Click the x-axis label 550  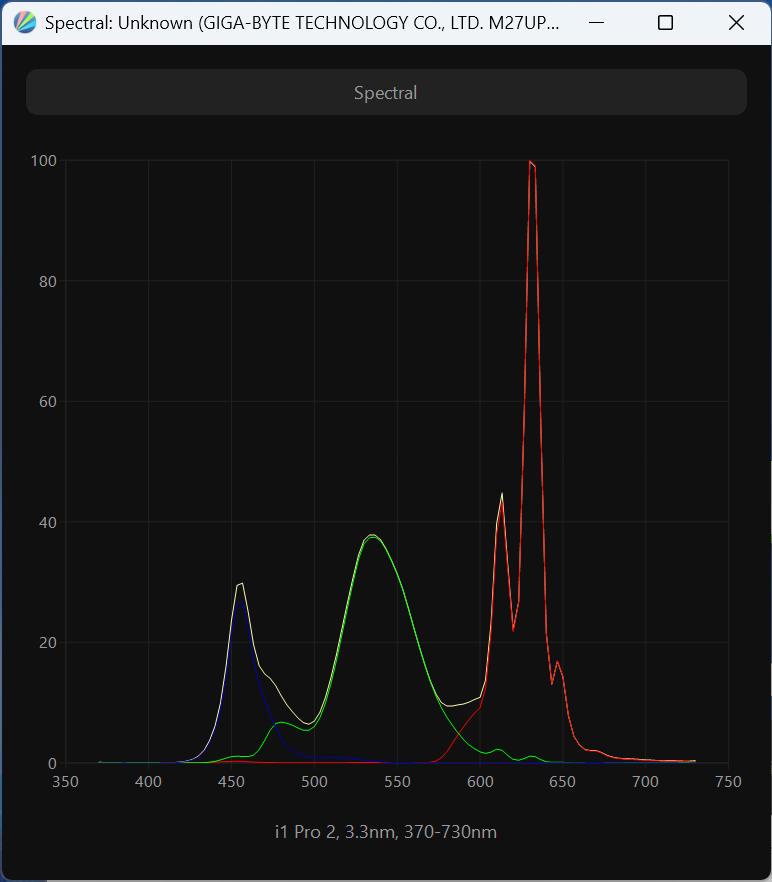point(397,782)
